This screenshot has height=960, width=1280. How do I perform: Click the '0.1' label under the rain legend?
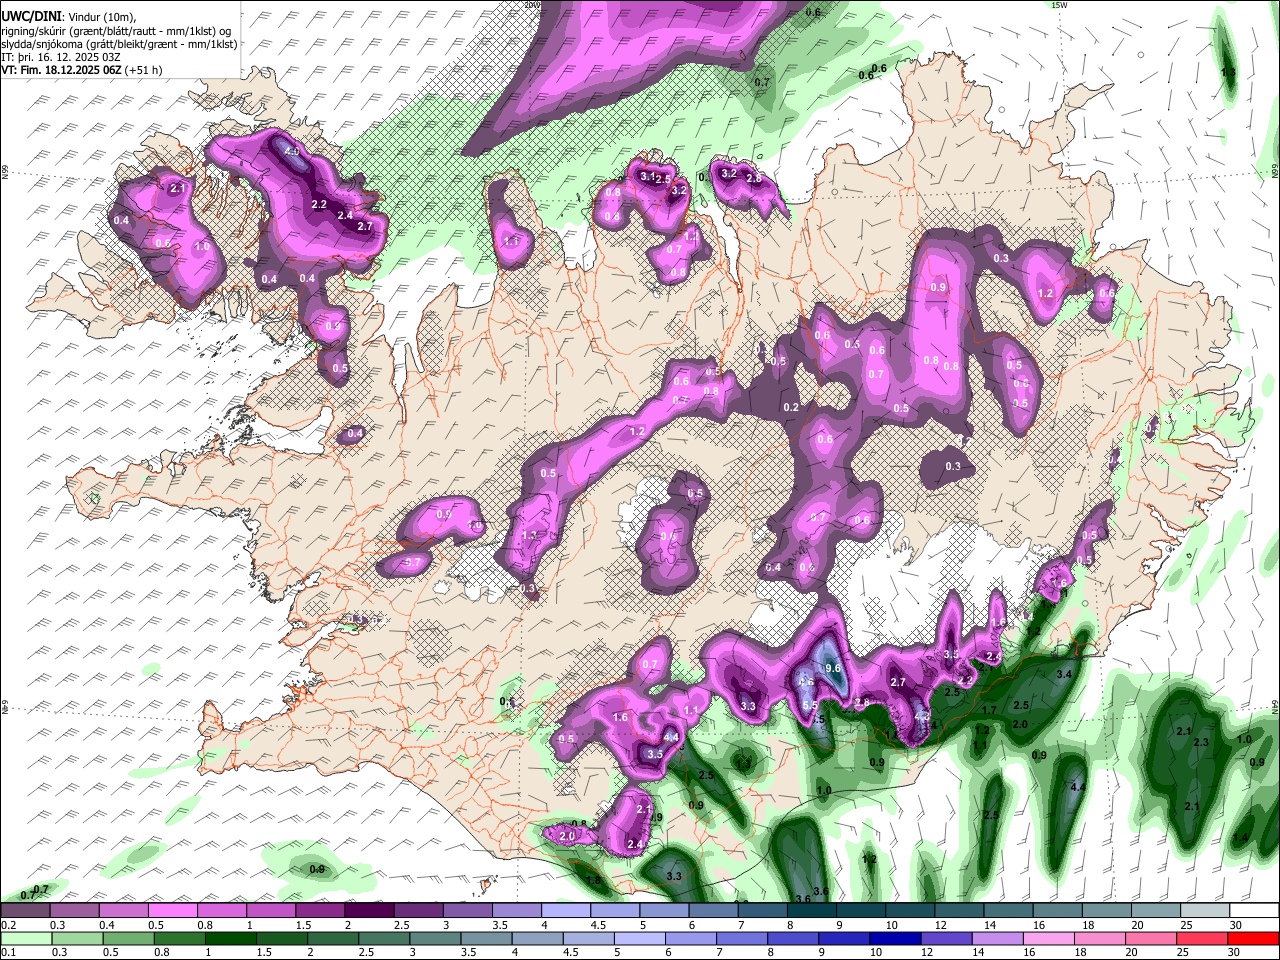[9, 952]
